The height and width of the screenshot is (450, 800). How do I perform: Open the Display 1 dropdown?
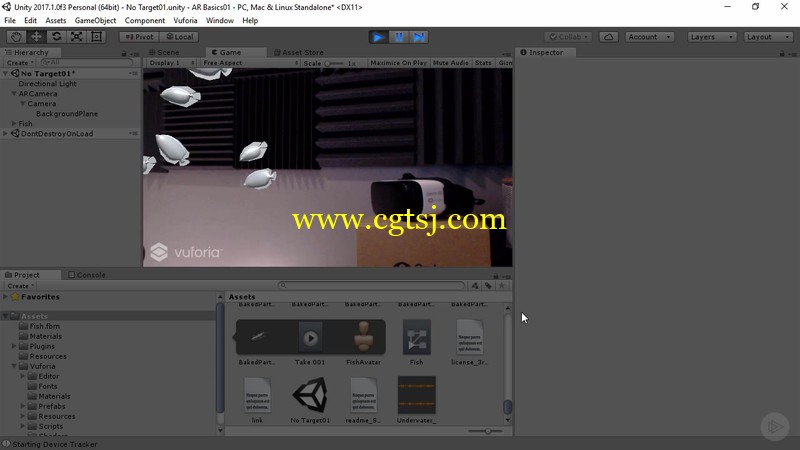coord(170,63)
